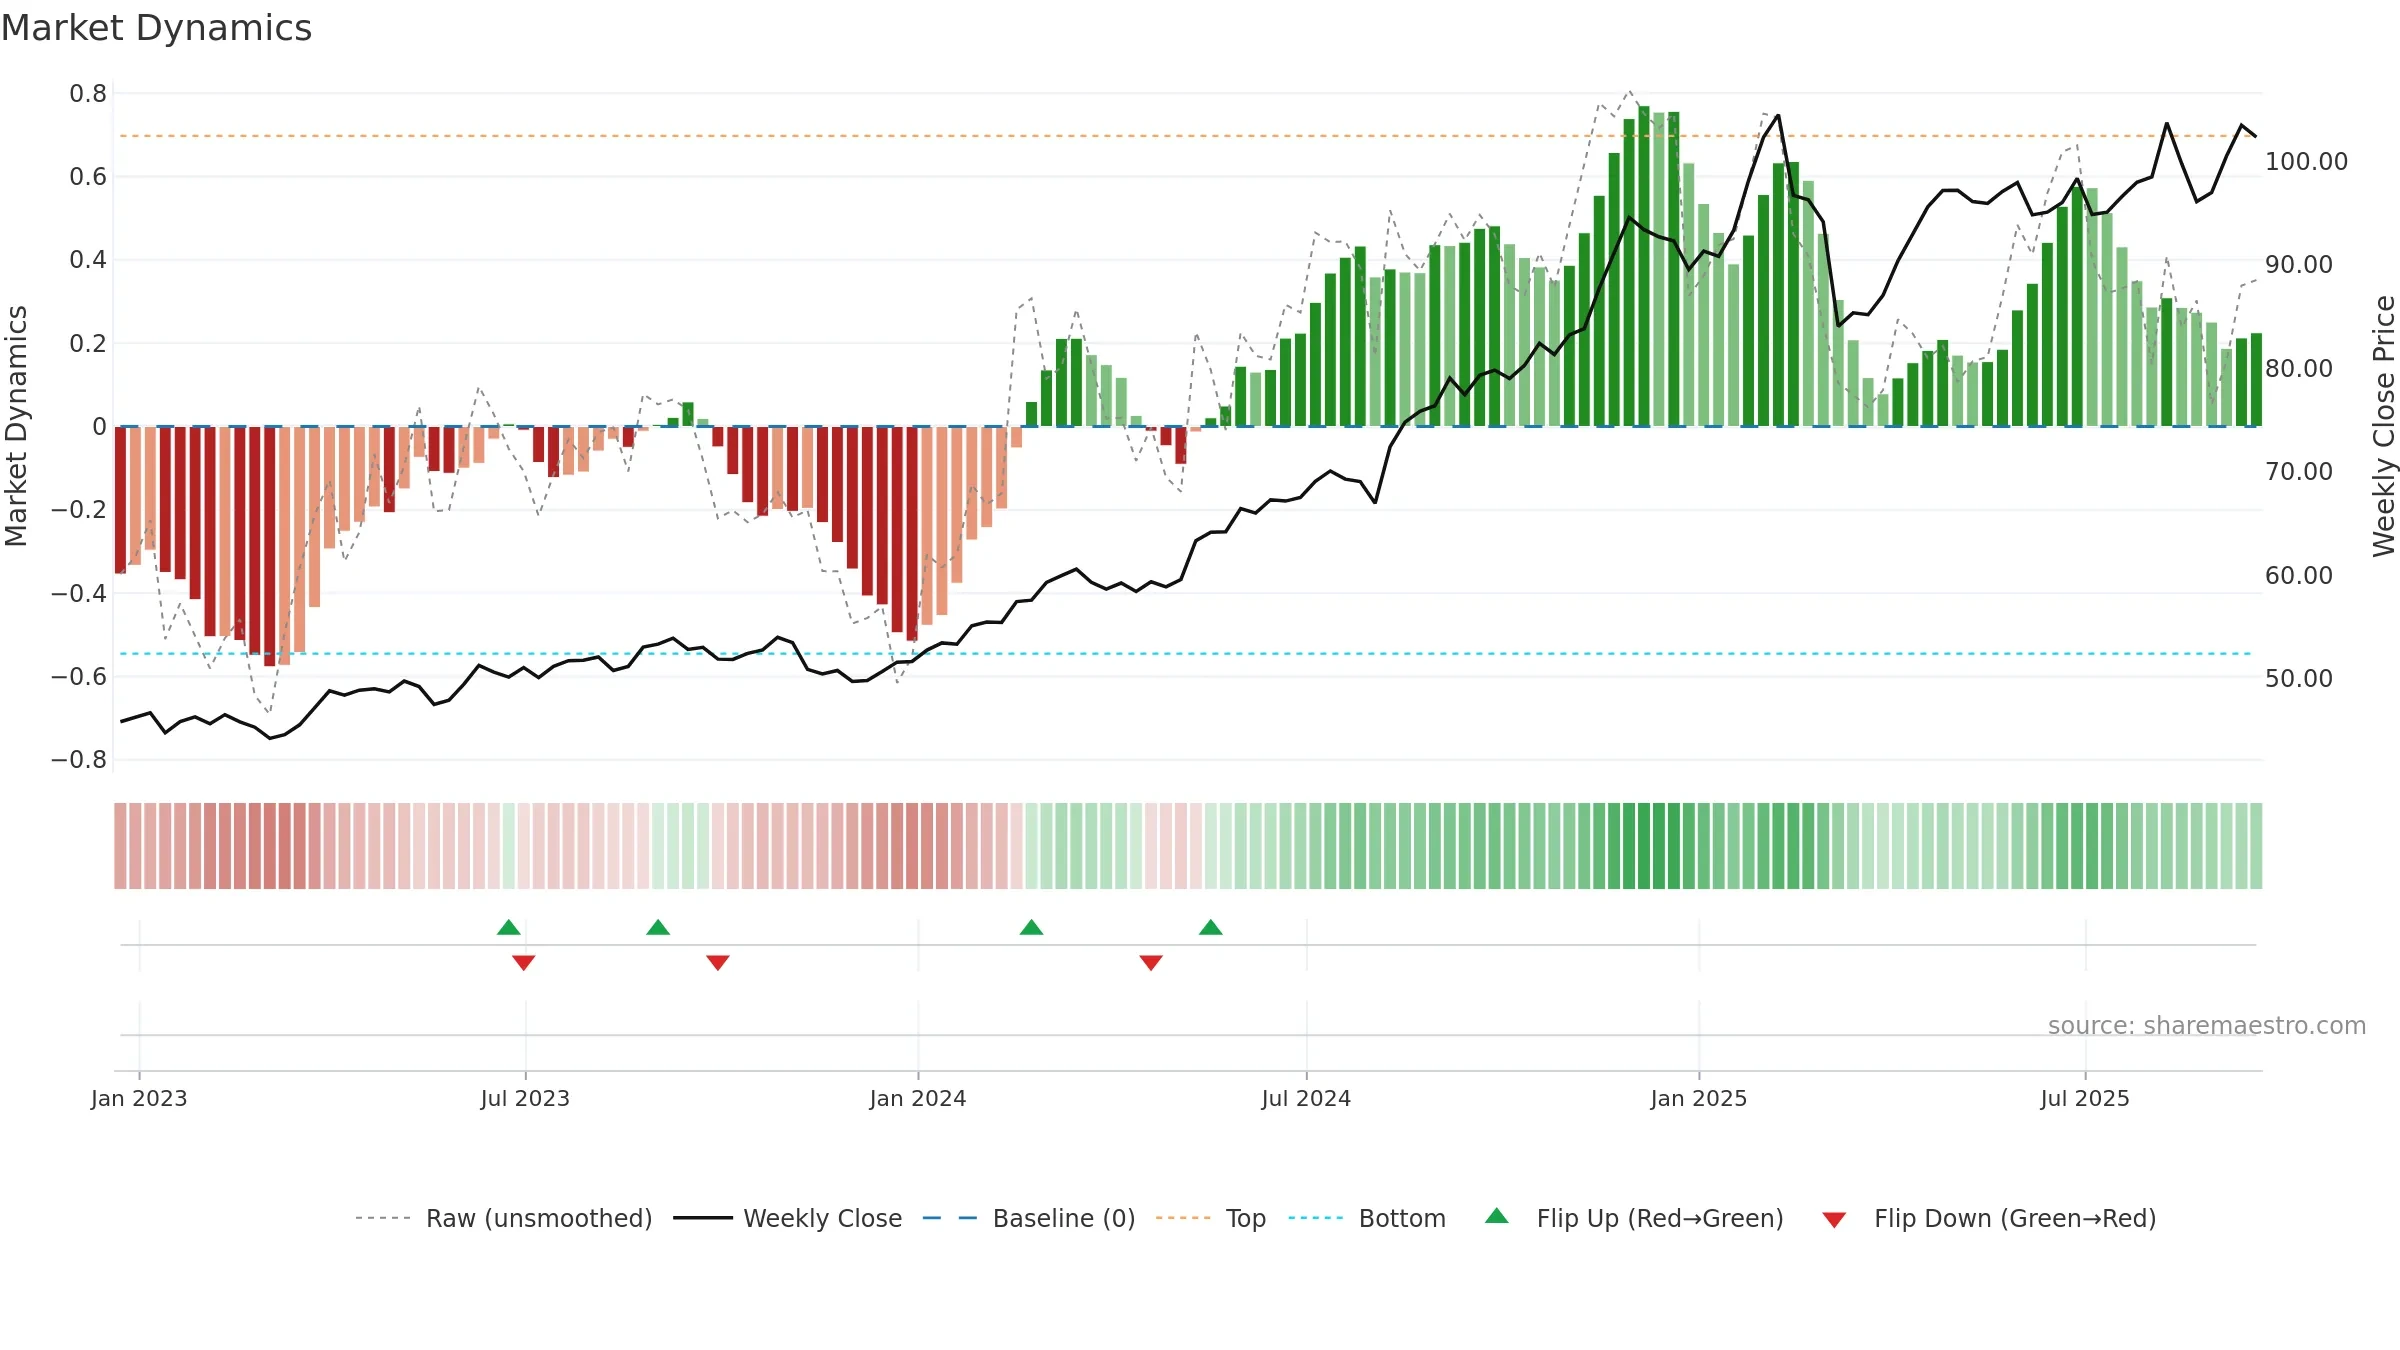This screenshot has height=1350, width=2400.
Task: Click the 90.00 right axis price label
Action: point(2299,265)
